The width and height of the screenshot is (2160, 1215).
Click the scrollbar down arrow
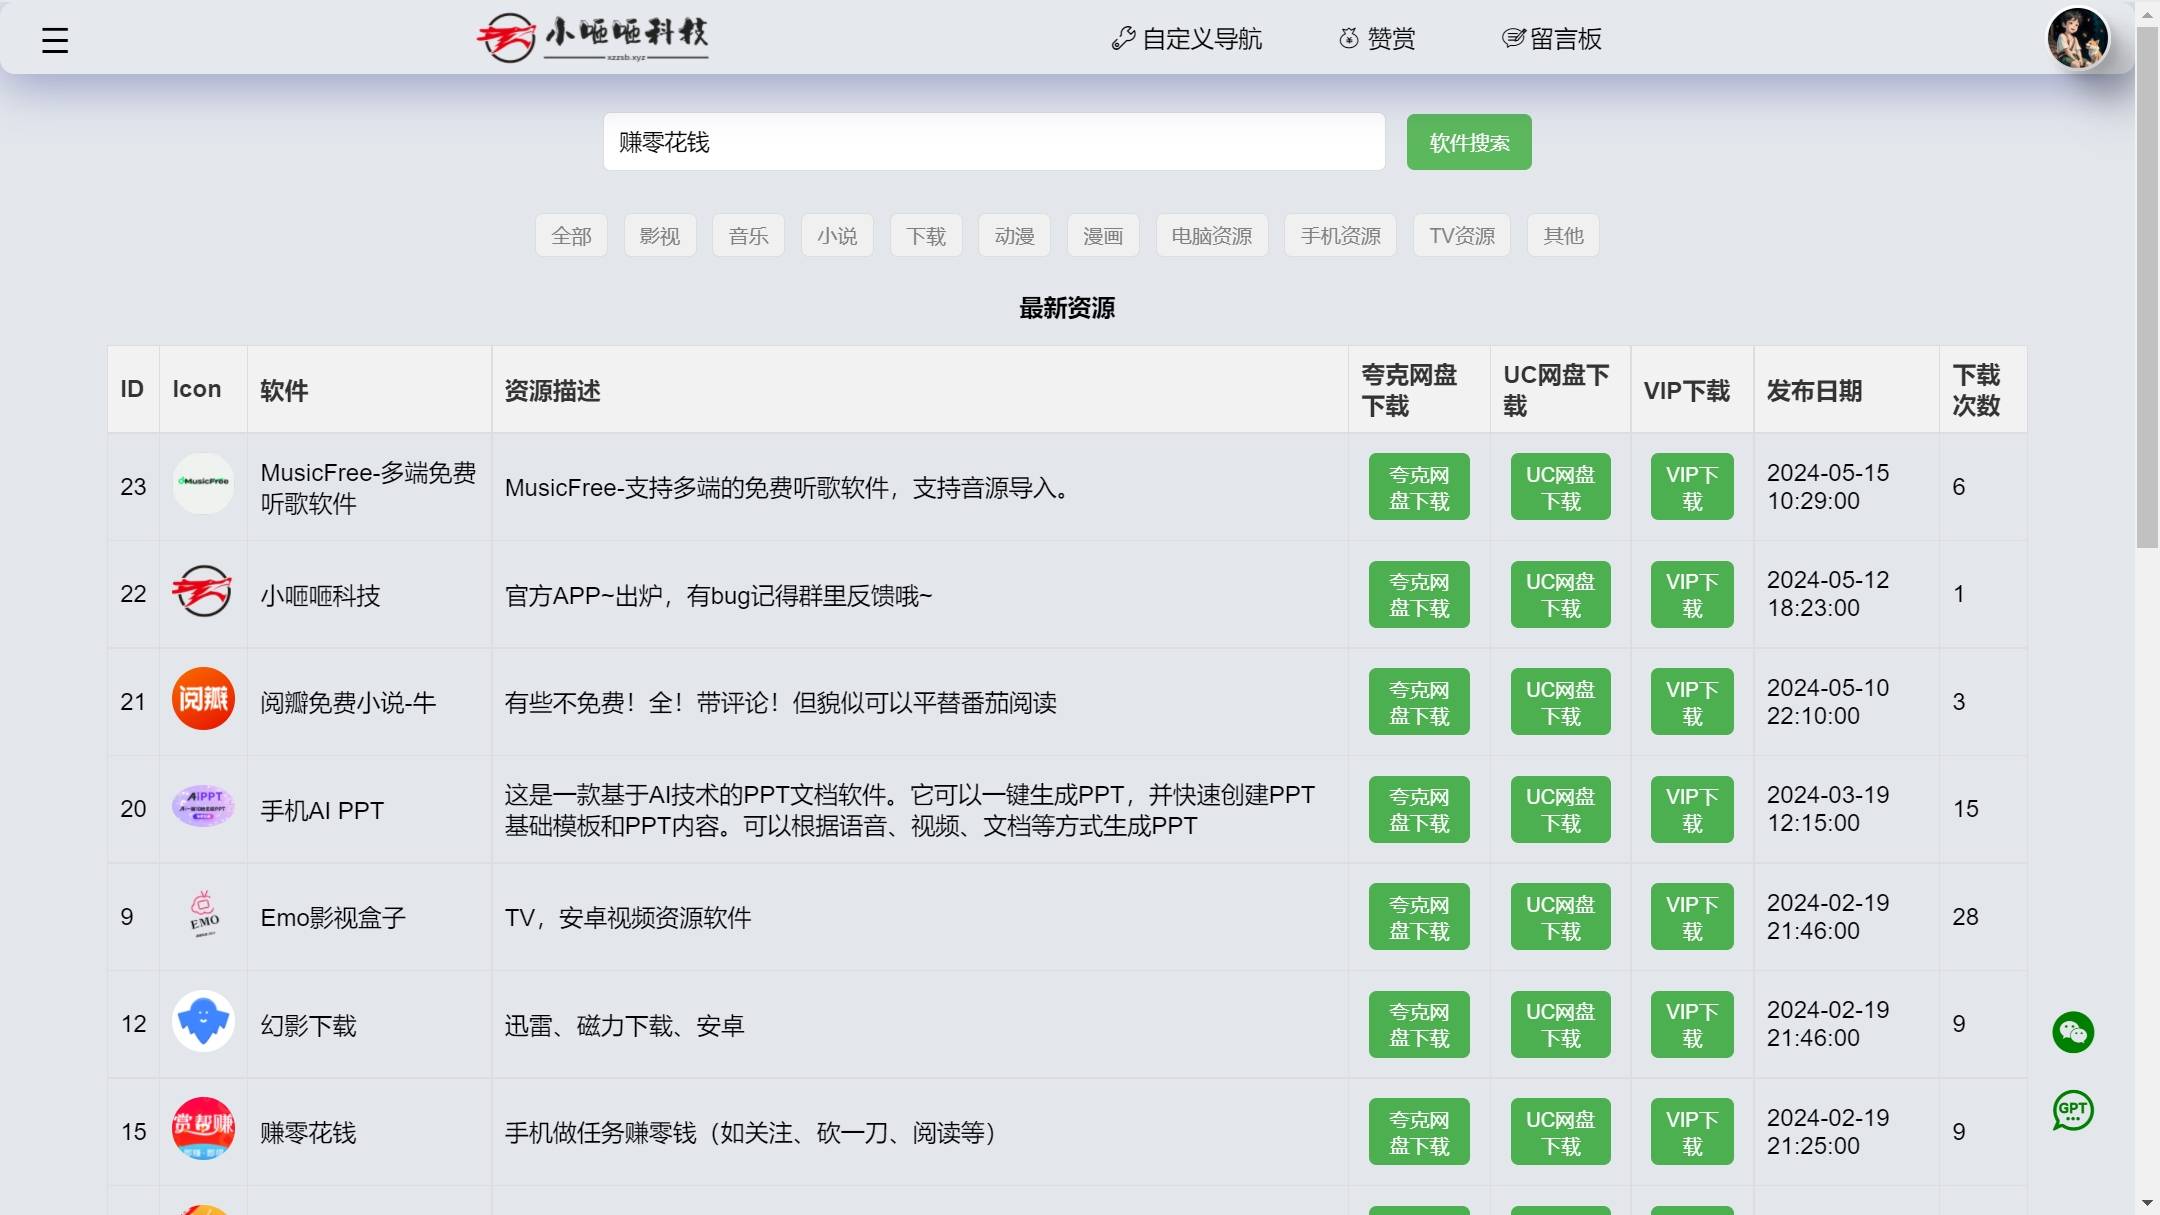[2147, 1202]
